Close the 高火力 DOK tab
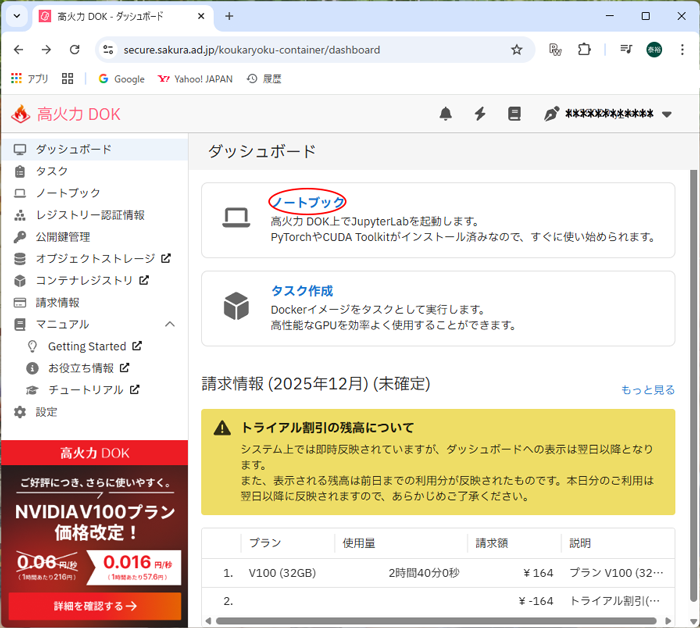The width and height of the screenshot is (700, 628). pyautogui.click(x=201, y=16)
